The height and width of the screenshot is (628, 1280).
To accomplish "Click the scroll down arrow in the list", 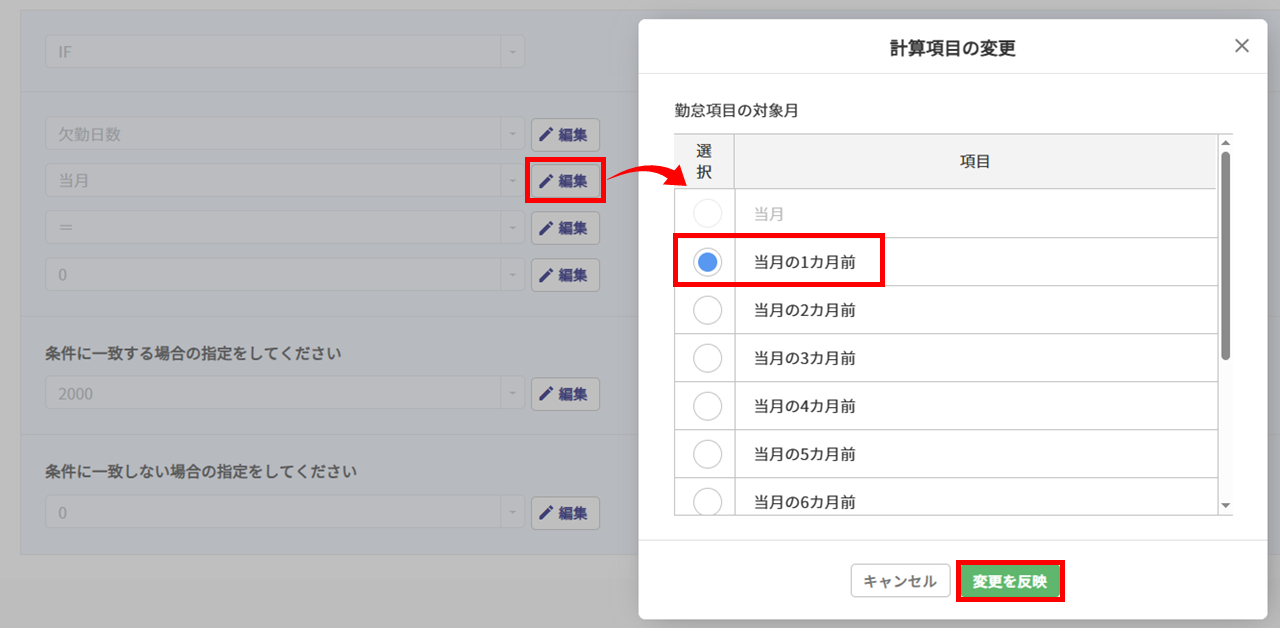I will point(1225,507).
